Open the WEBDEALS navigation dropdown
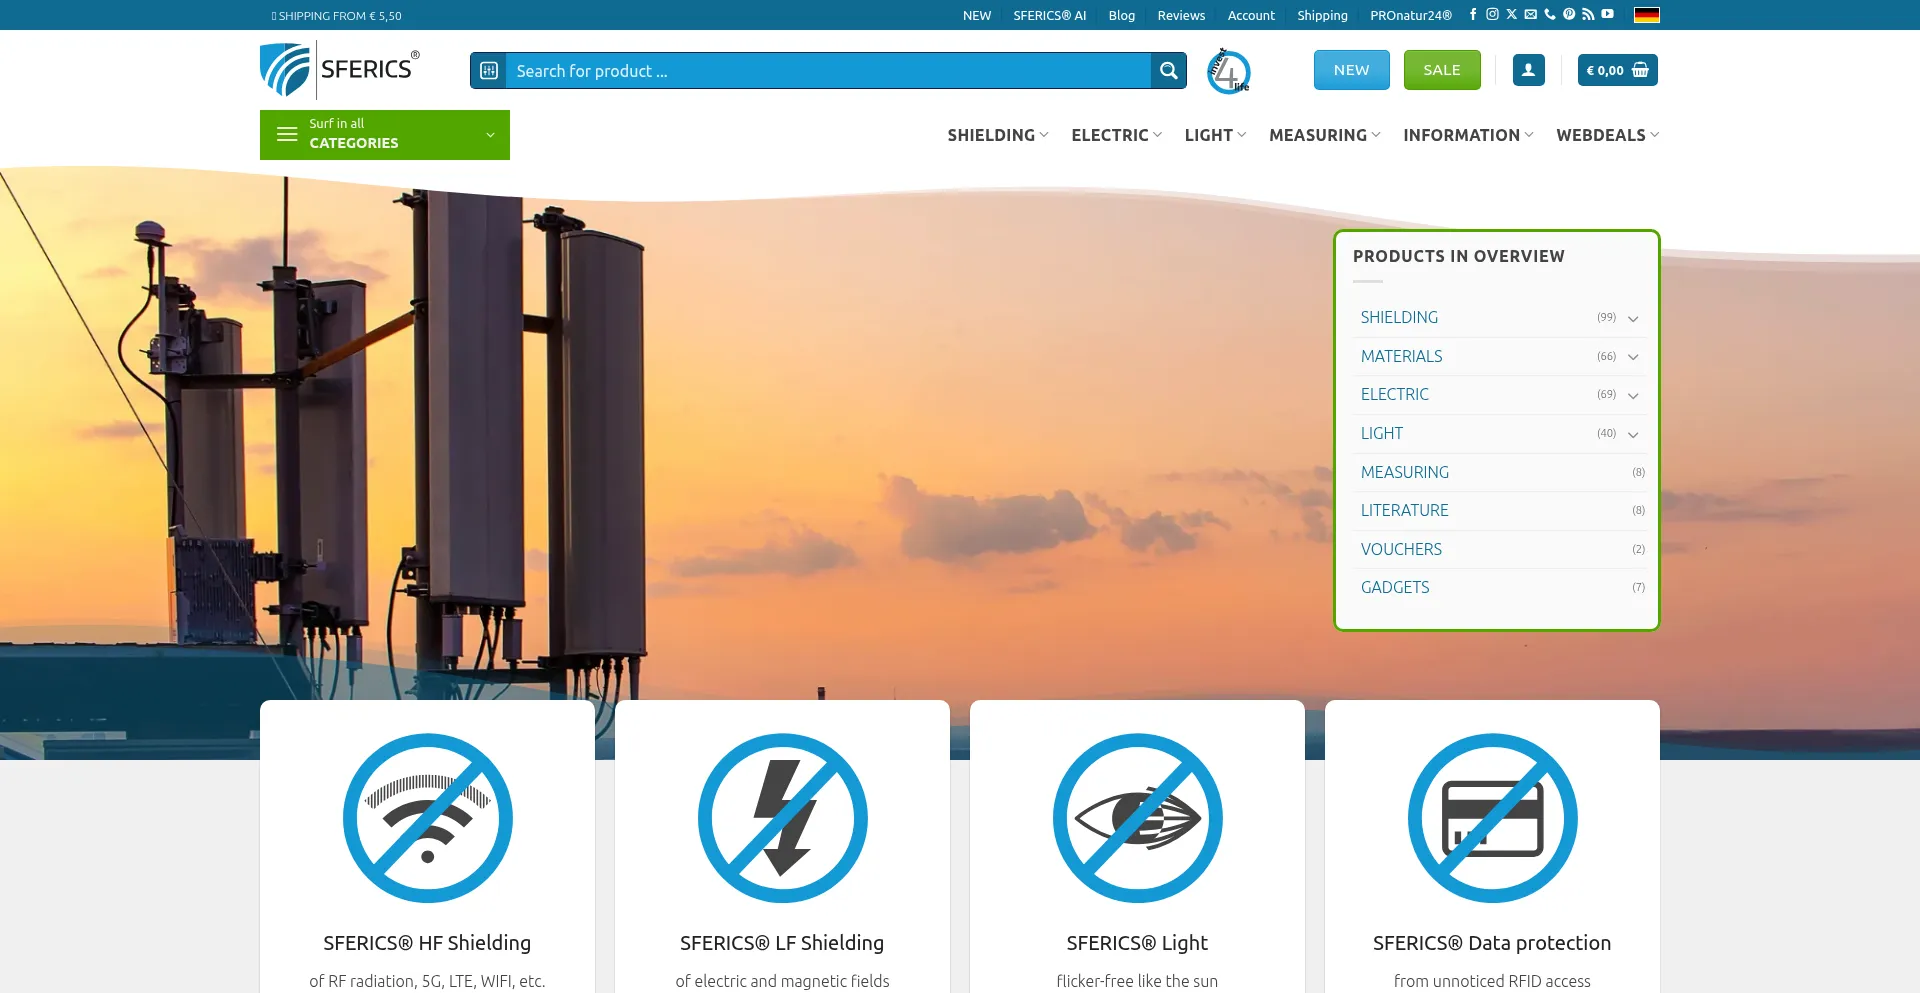Image resolution: width=1920 pixels, height=993 pixels. pos(1607,135)
